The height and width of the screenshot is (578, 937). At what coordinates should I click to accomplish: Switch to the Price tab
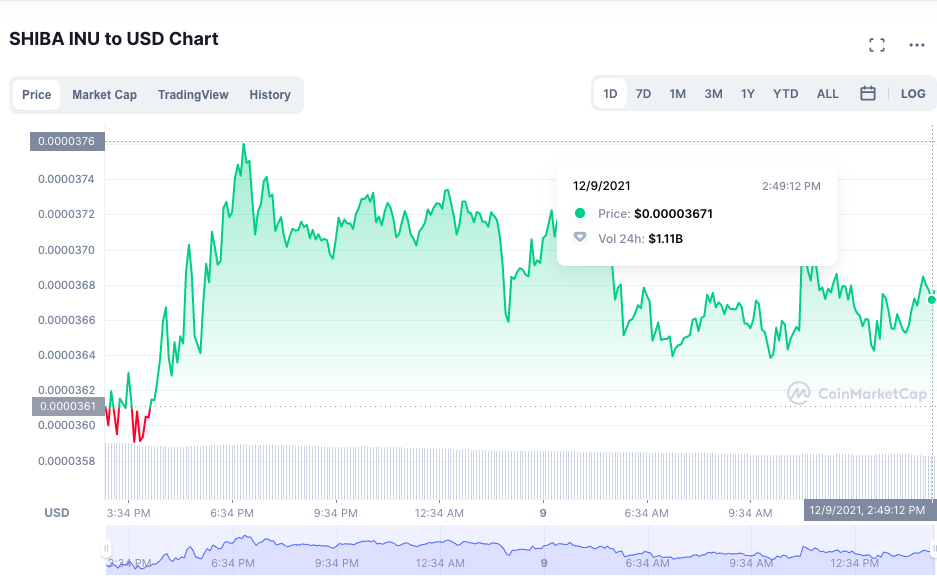tap(36, 94)
